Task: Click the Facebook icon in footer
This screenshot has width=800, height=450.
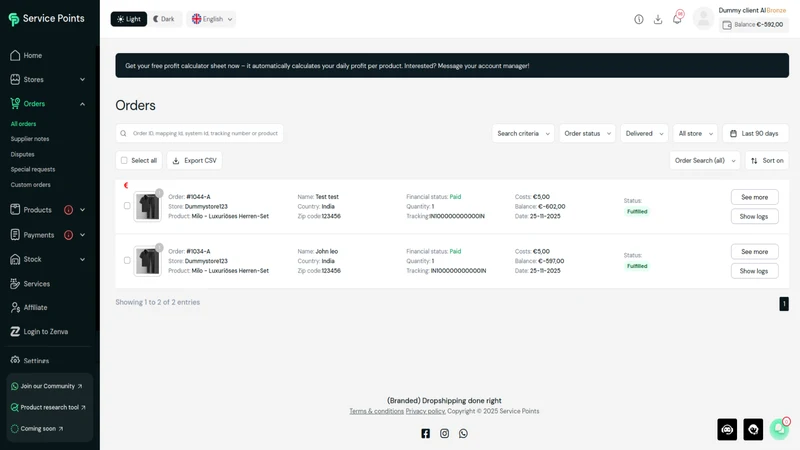Action: coord(425,433)
